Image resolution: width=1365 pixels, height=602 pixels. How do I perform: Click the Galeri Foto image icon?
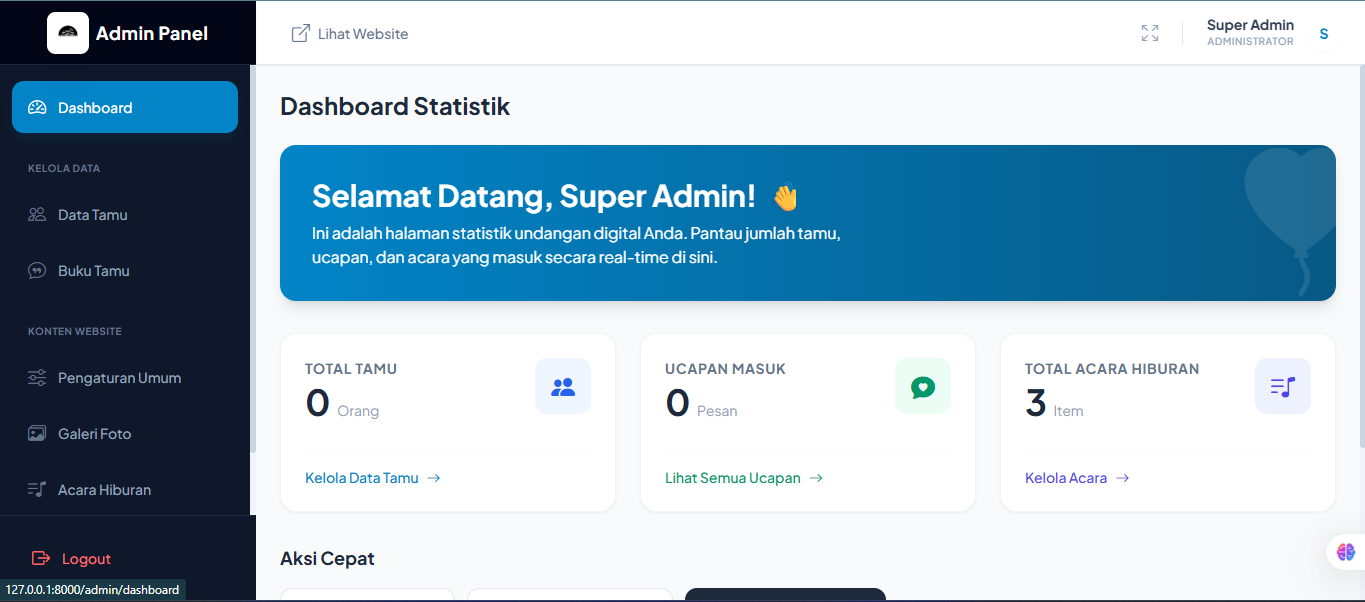(x=37, y=433)
